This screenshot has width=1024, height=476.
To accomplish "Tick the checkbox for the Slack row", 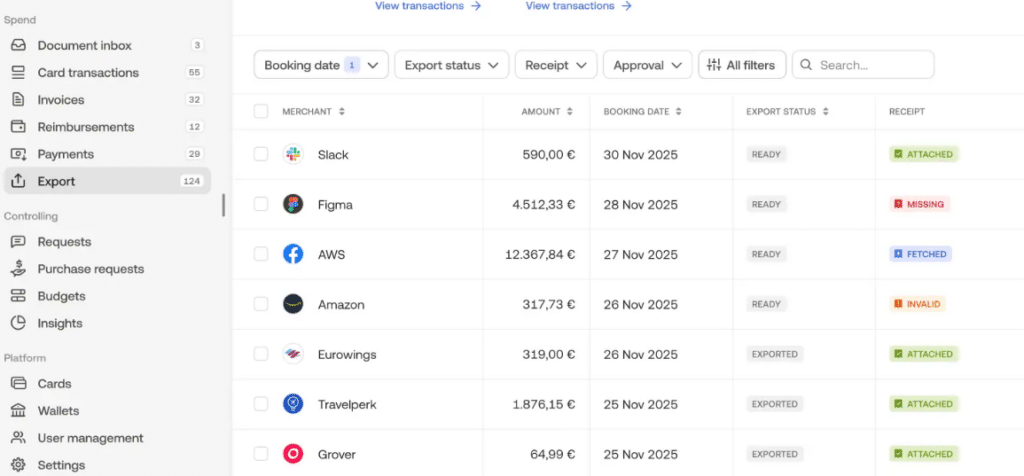I will pos(261,155).
